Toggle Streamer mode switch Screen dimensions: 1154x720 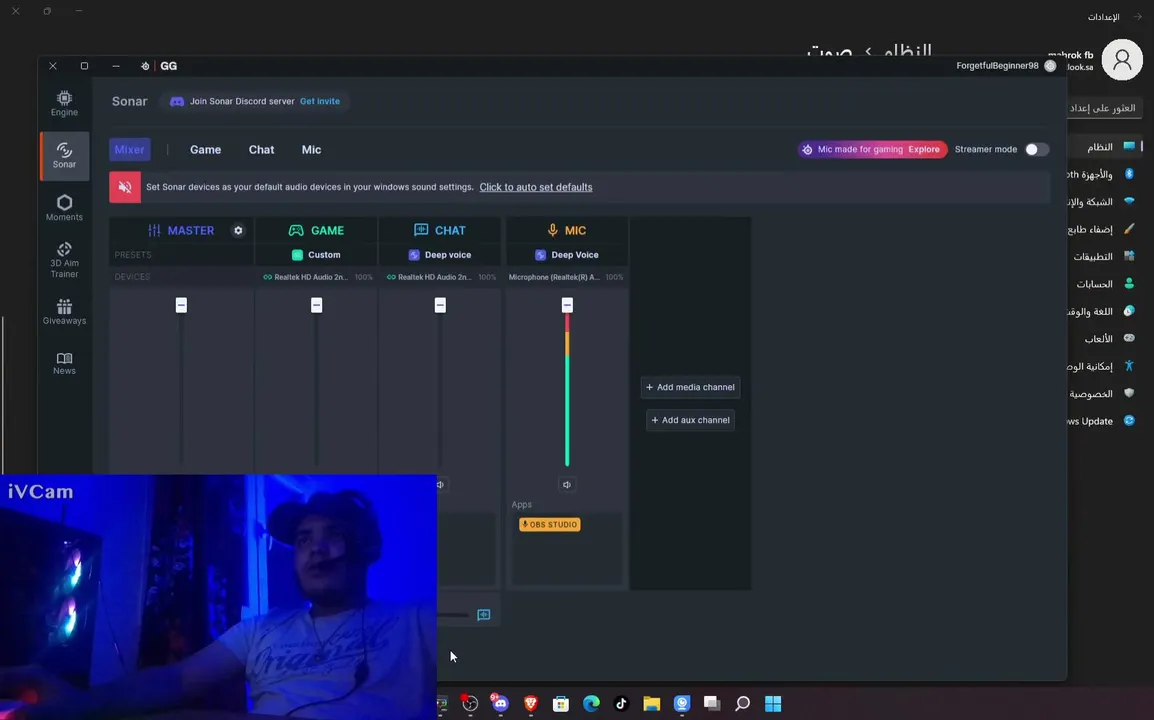tap(1037, 149)
